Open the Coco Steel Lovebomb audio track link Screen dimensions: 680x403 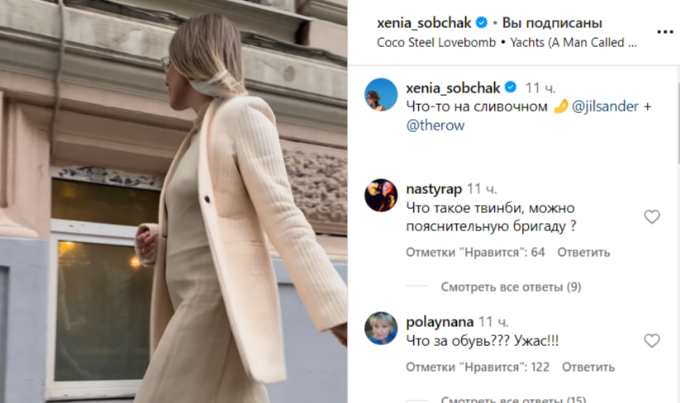[x=436, y=43]
